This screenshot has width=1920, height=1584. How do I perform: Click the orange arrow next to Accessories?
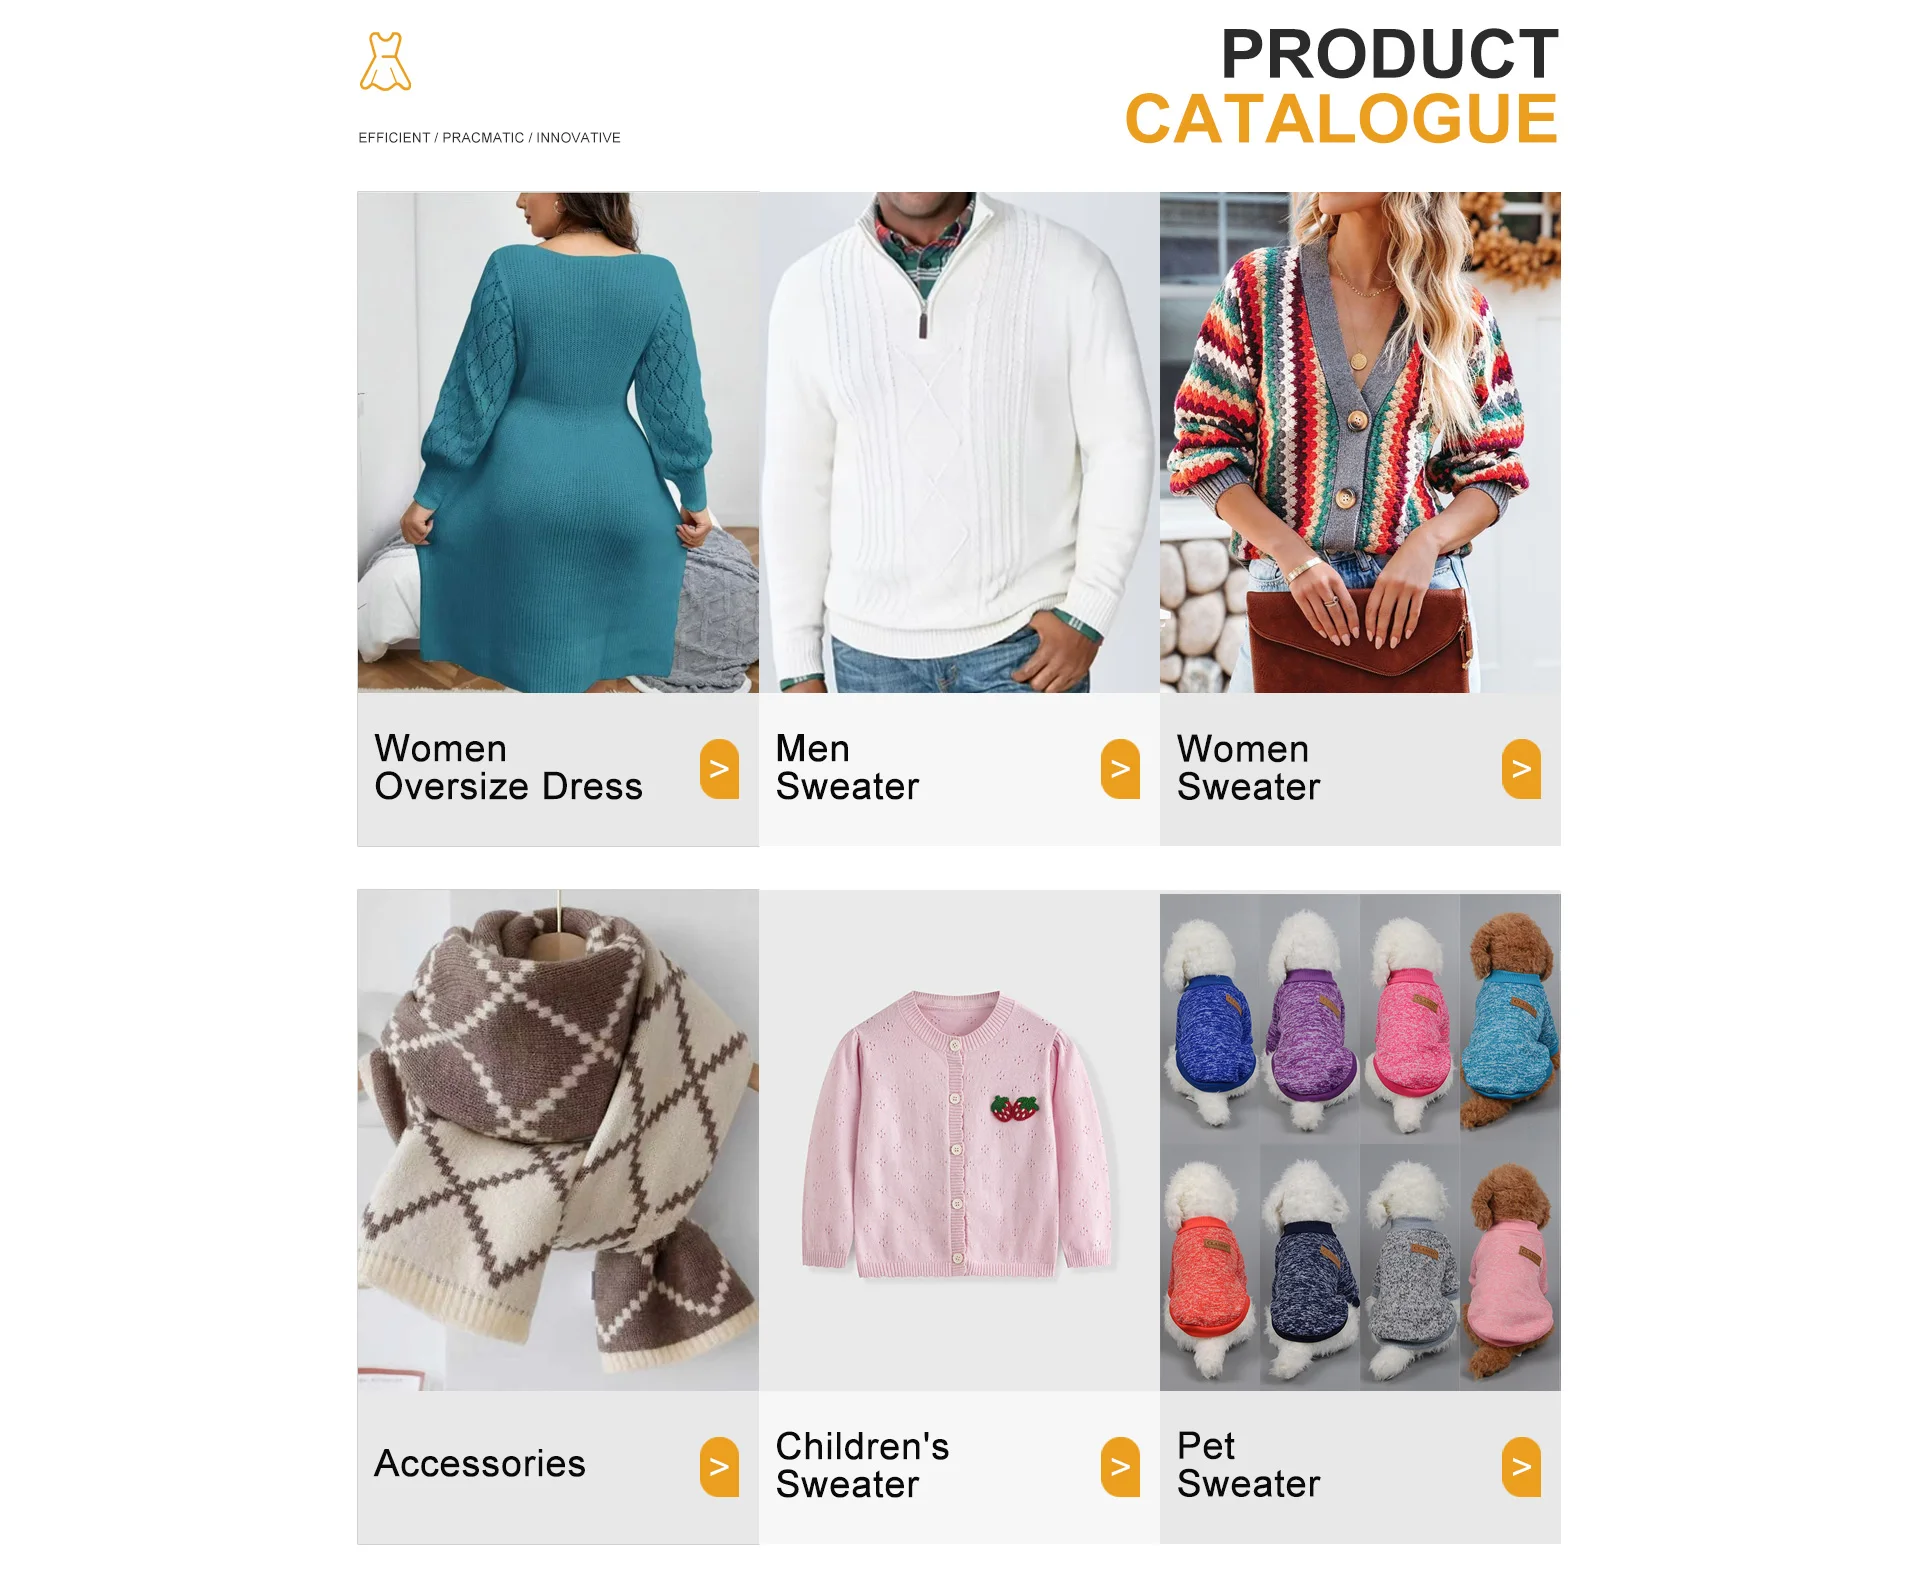point(719,1467)
